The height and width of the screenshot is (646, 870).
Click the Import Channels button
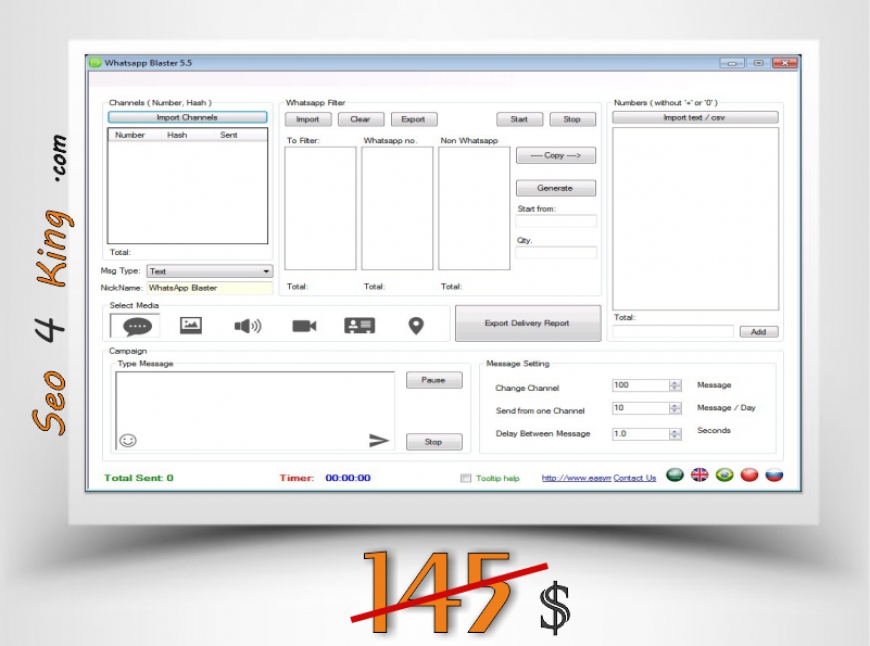[x=188, y=118]
